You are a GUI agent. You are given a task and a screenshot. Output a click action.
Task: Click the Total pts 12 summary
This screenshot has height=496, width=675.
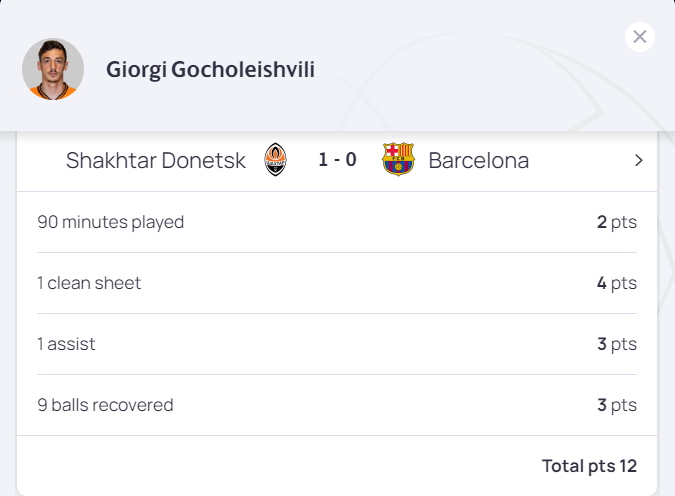pyautogui.click(x=588, y=466)
